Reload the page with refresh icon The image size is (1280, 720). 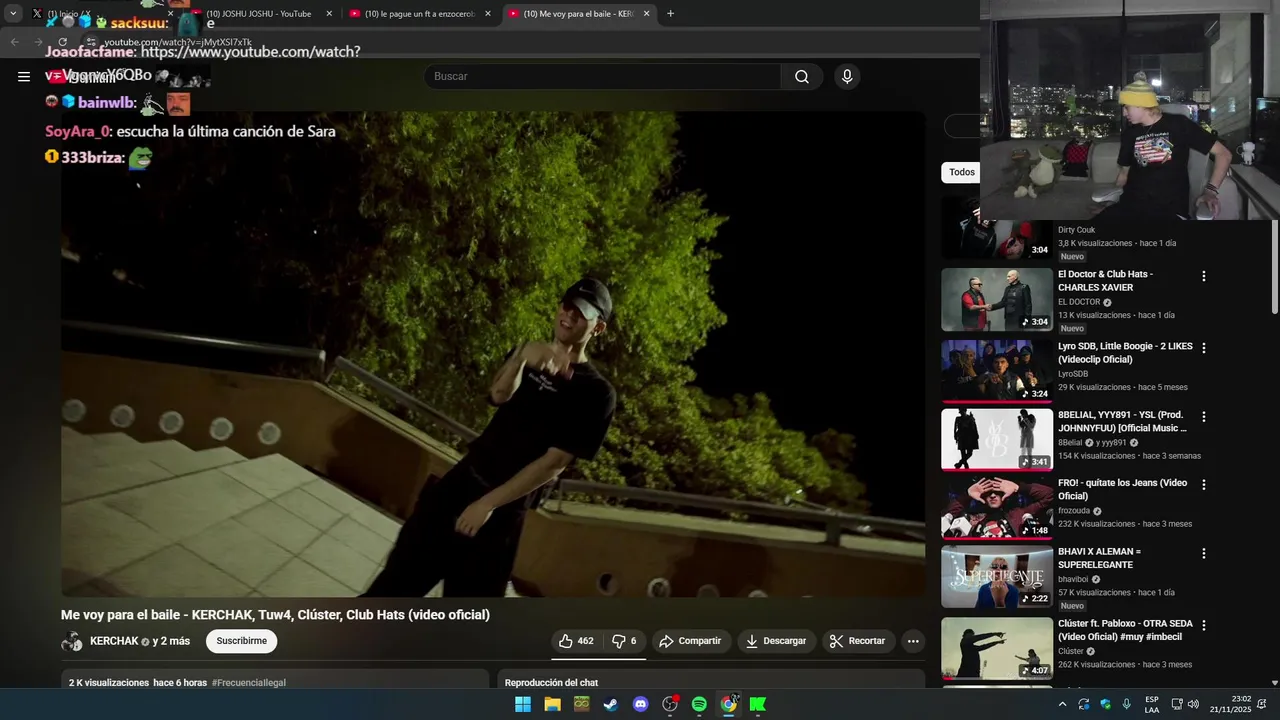coord(63,42)
